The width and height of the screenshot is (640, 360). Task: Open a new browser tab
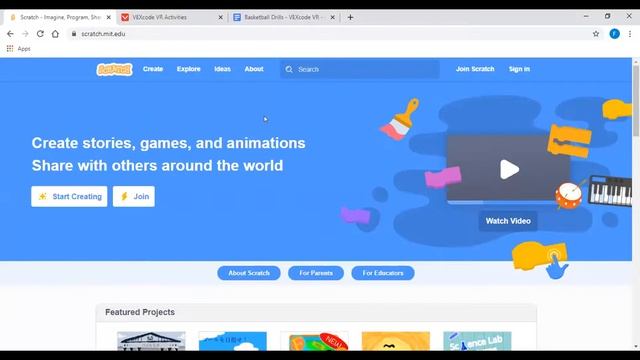350,18
